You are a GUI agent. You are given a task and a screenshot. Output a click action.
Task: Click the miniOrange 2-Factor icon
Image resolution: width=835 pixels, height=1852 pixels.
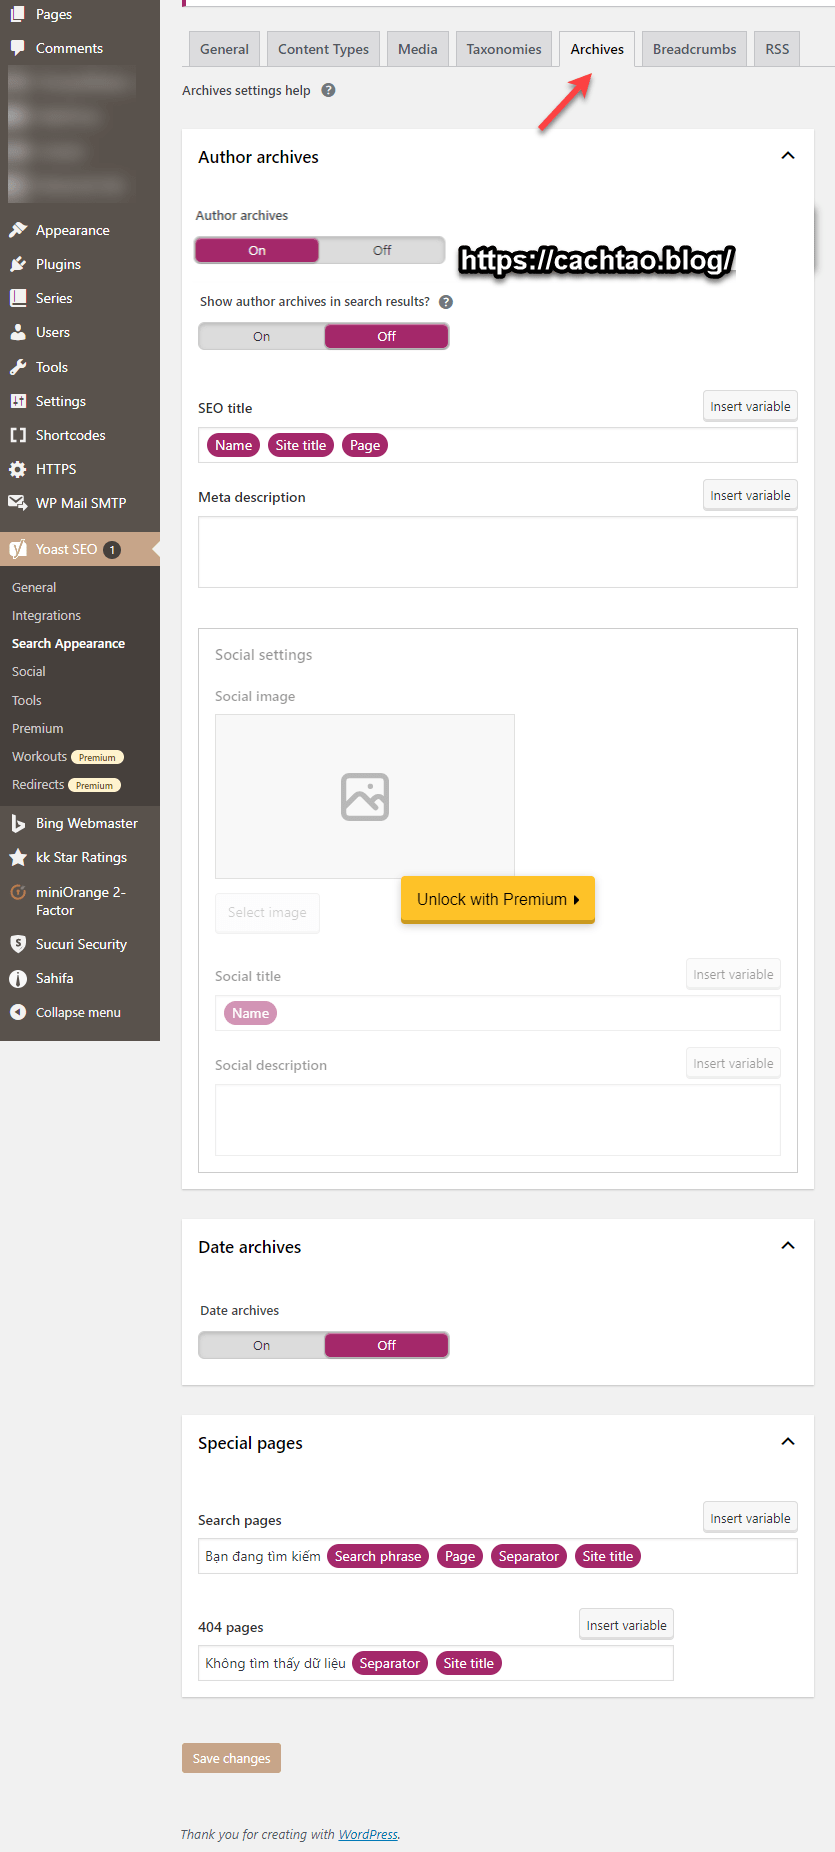point(18,892)
